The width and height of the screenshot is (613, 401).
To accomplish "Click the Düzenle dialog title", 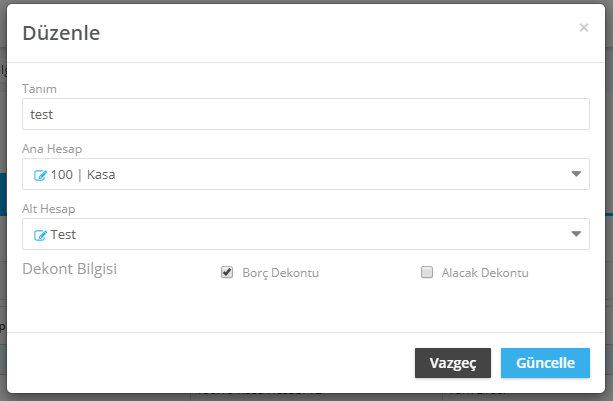I will (x=61, y=33).
